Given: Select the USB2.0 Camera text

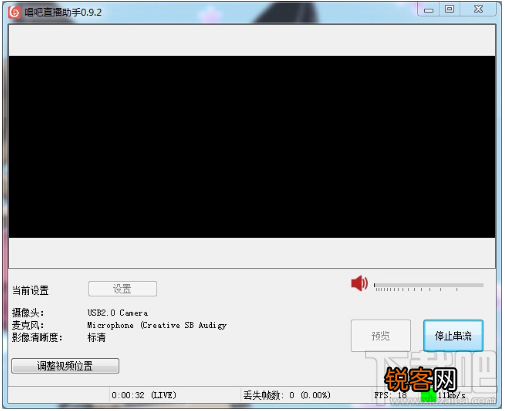Looking at the screenshot, I should pos(118,313).
